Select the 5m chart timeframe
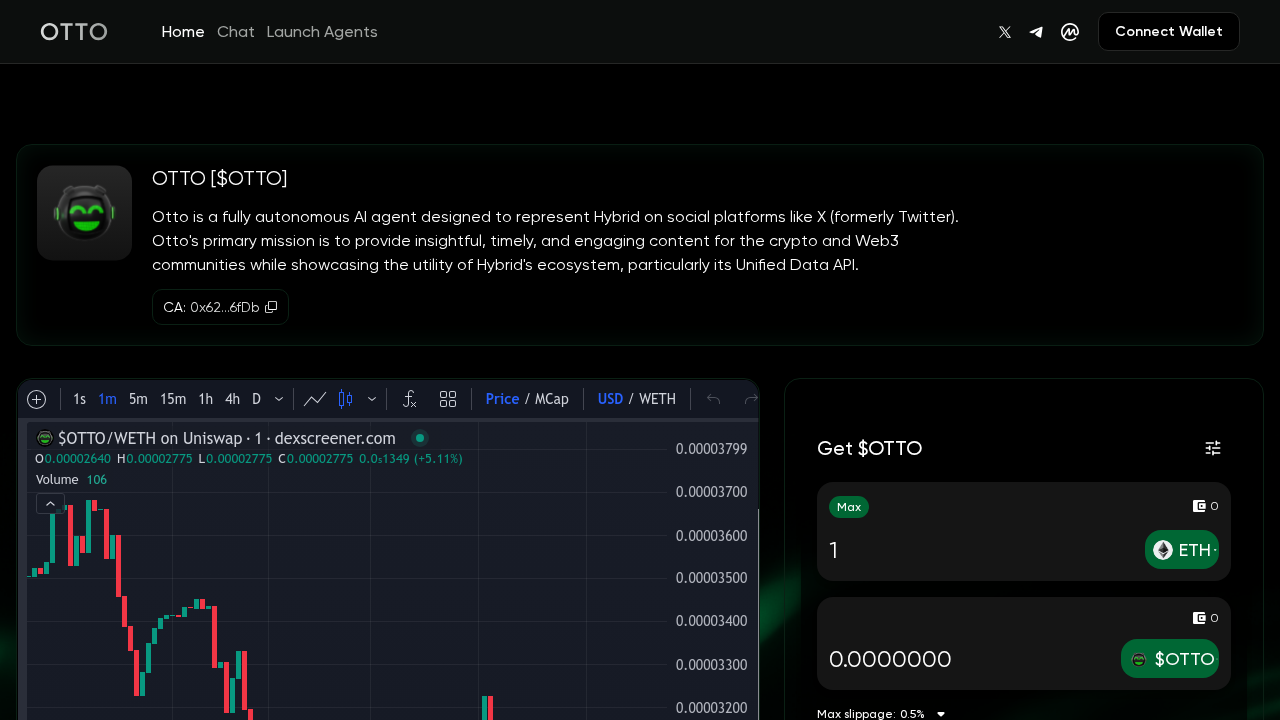This screenshot has width=1280, height=720. (138, 399)
